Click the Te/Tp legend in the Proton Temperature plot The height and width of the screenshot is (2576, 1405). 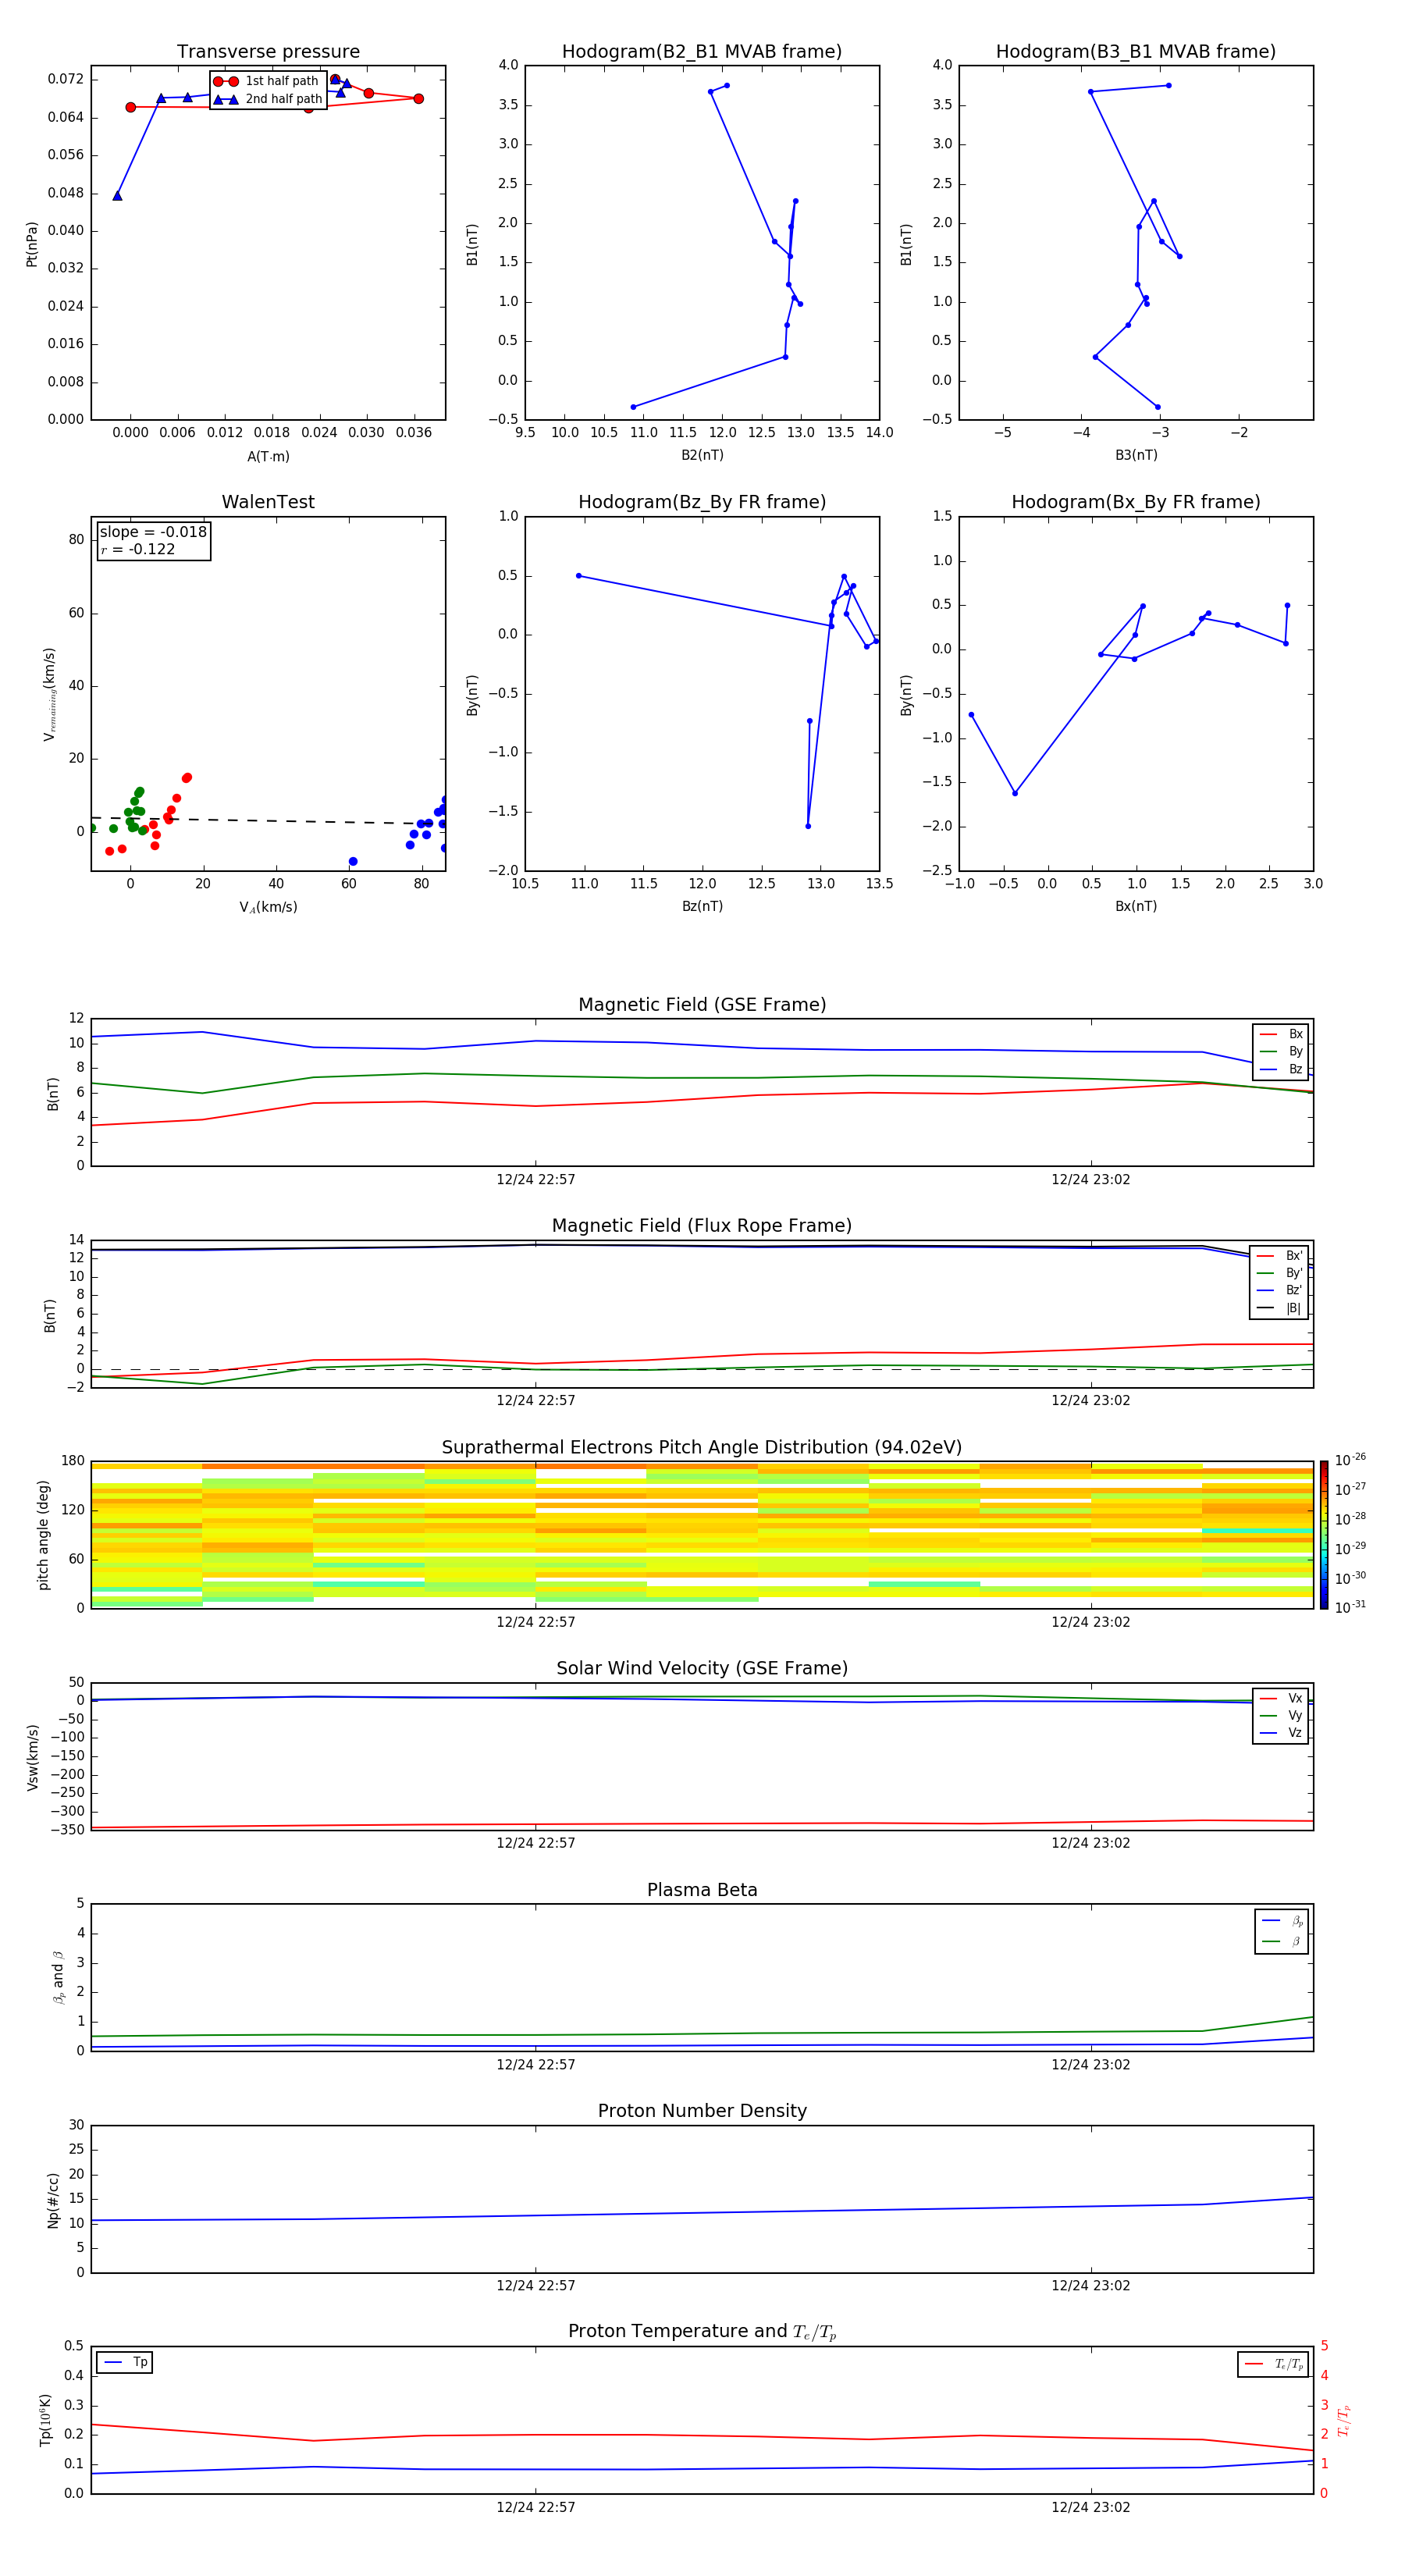pyautogui.click(x=1273, y=2364)
